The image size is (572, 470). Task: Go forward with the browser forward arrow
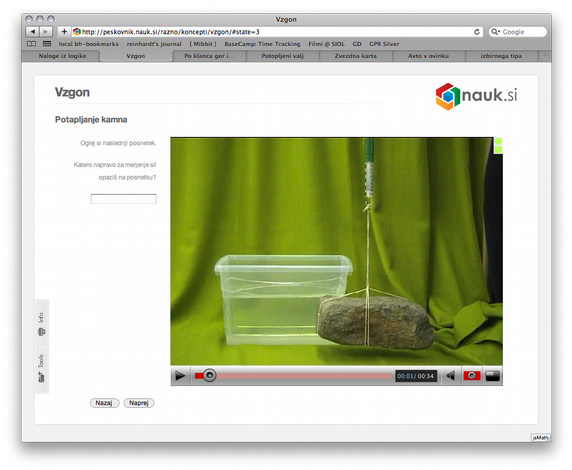click(46, 32)
